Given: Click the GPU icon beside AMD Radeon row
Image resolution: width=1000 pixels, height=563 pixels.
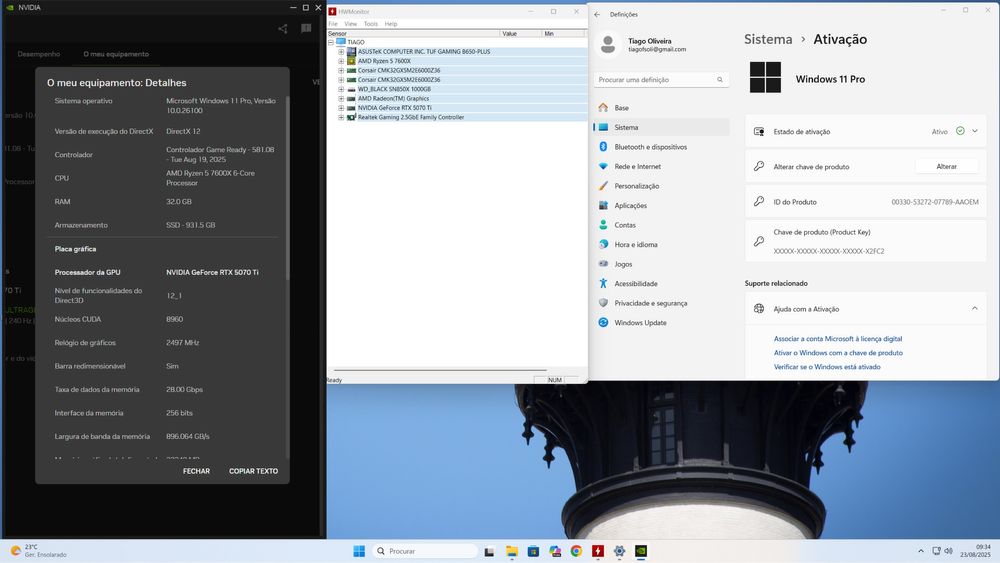Looking at the screenshot, I should pyautogui.click(x=351, y=99).
